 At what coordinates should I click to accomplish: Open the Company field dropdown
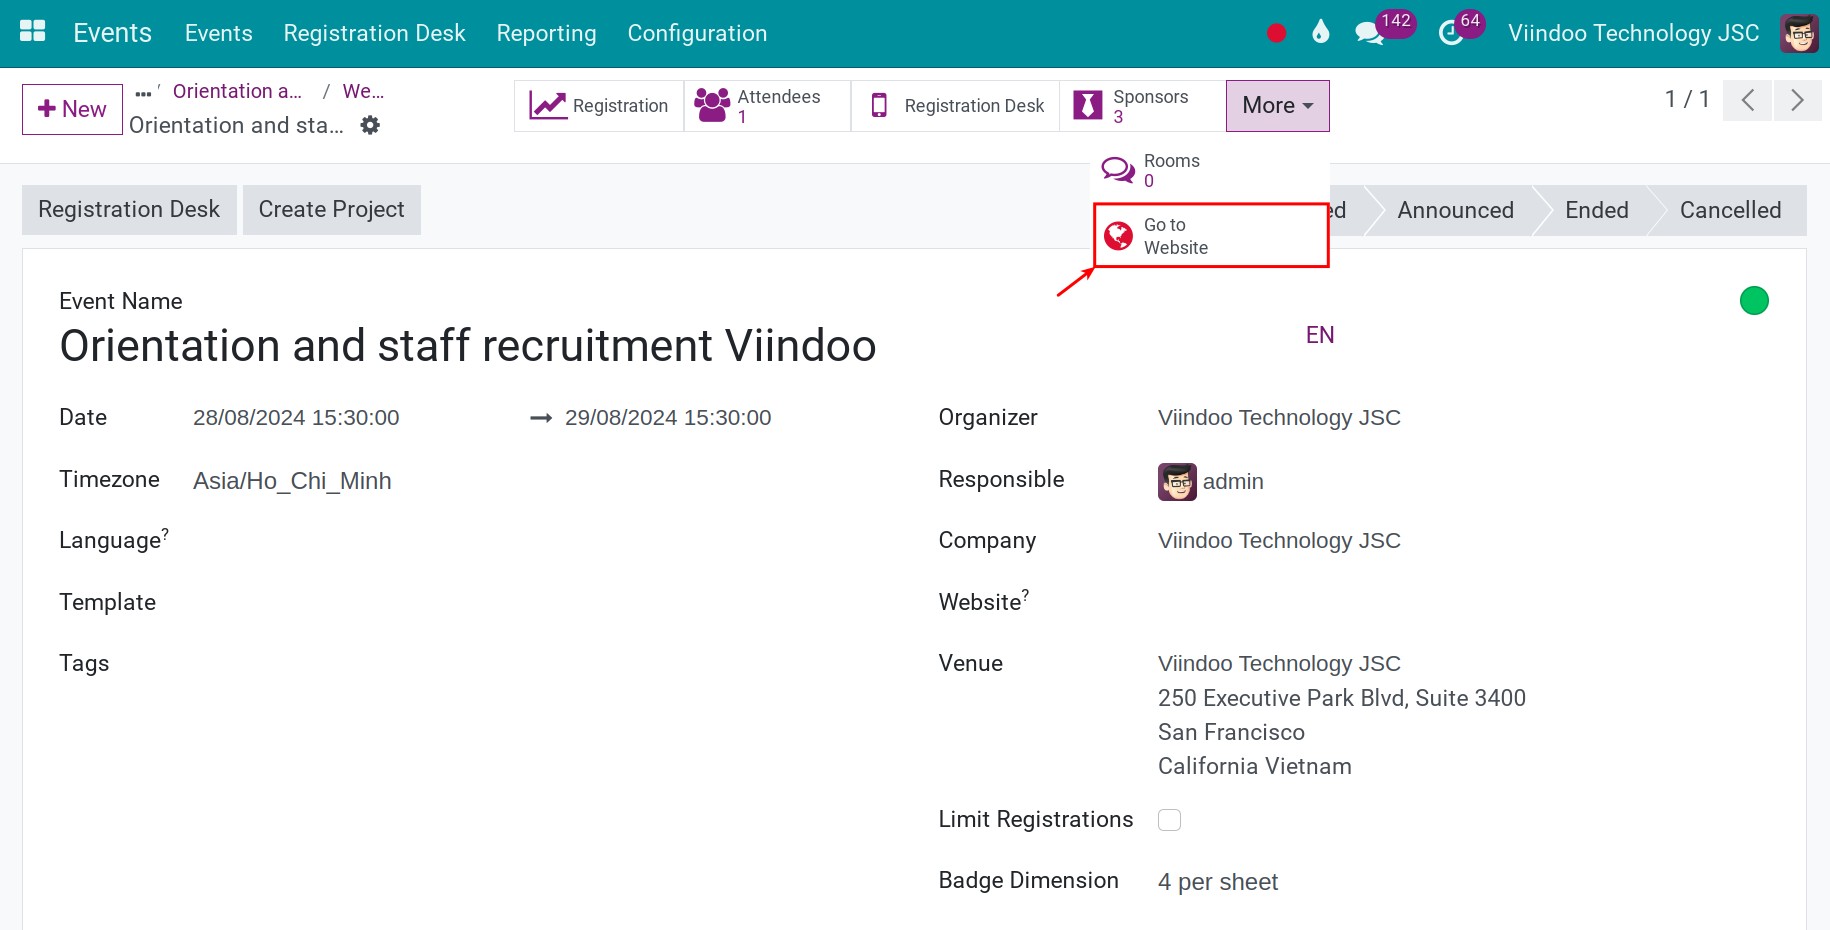click(1279, 541)
